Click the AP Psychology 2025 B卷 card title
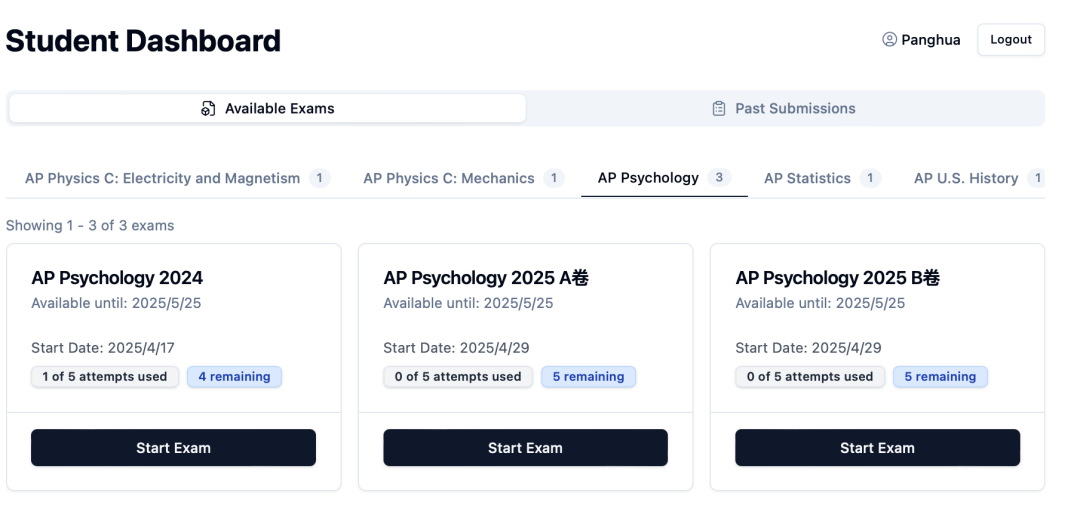1080x530 pixels. coord(837,278)
